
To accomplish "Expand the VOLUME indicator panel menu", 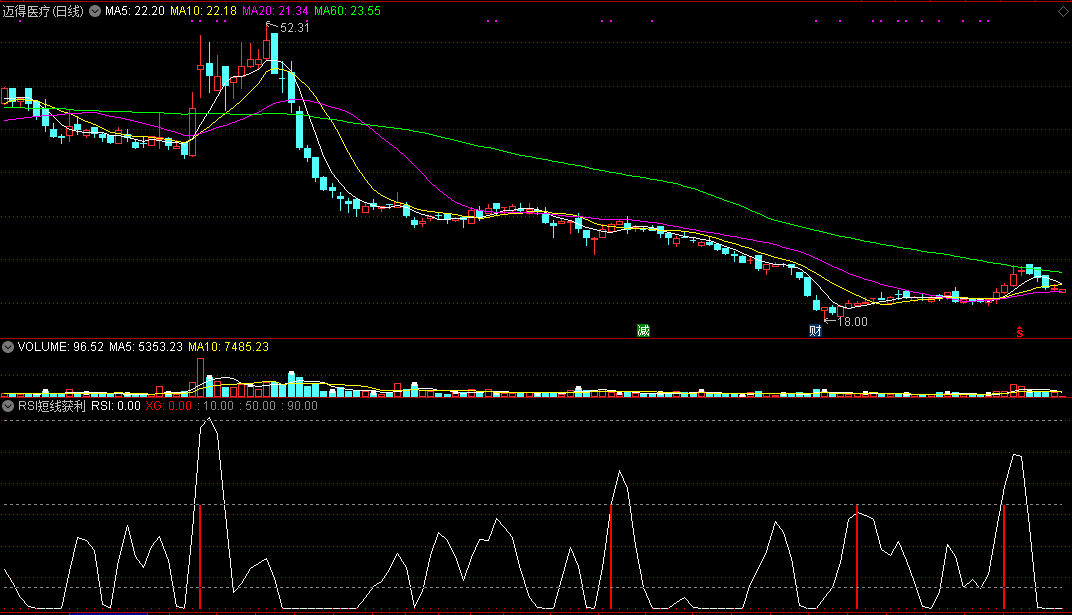I will click(8, 347).
